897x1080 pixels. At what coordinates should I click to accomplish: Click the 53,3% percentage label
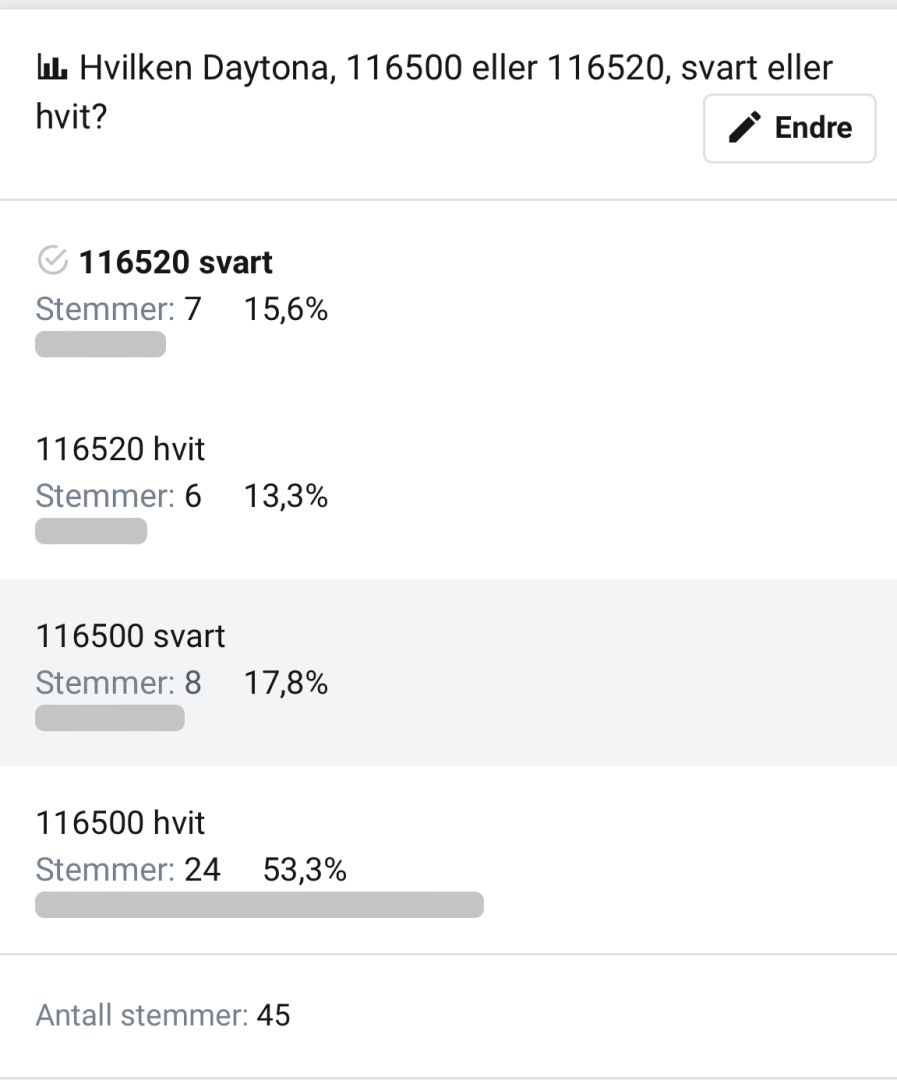pyautogui.click(x=305, y=869)
